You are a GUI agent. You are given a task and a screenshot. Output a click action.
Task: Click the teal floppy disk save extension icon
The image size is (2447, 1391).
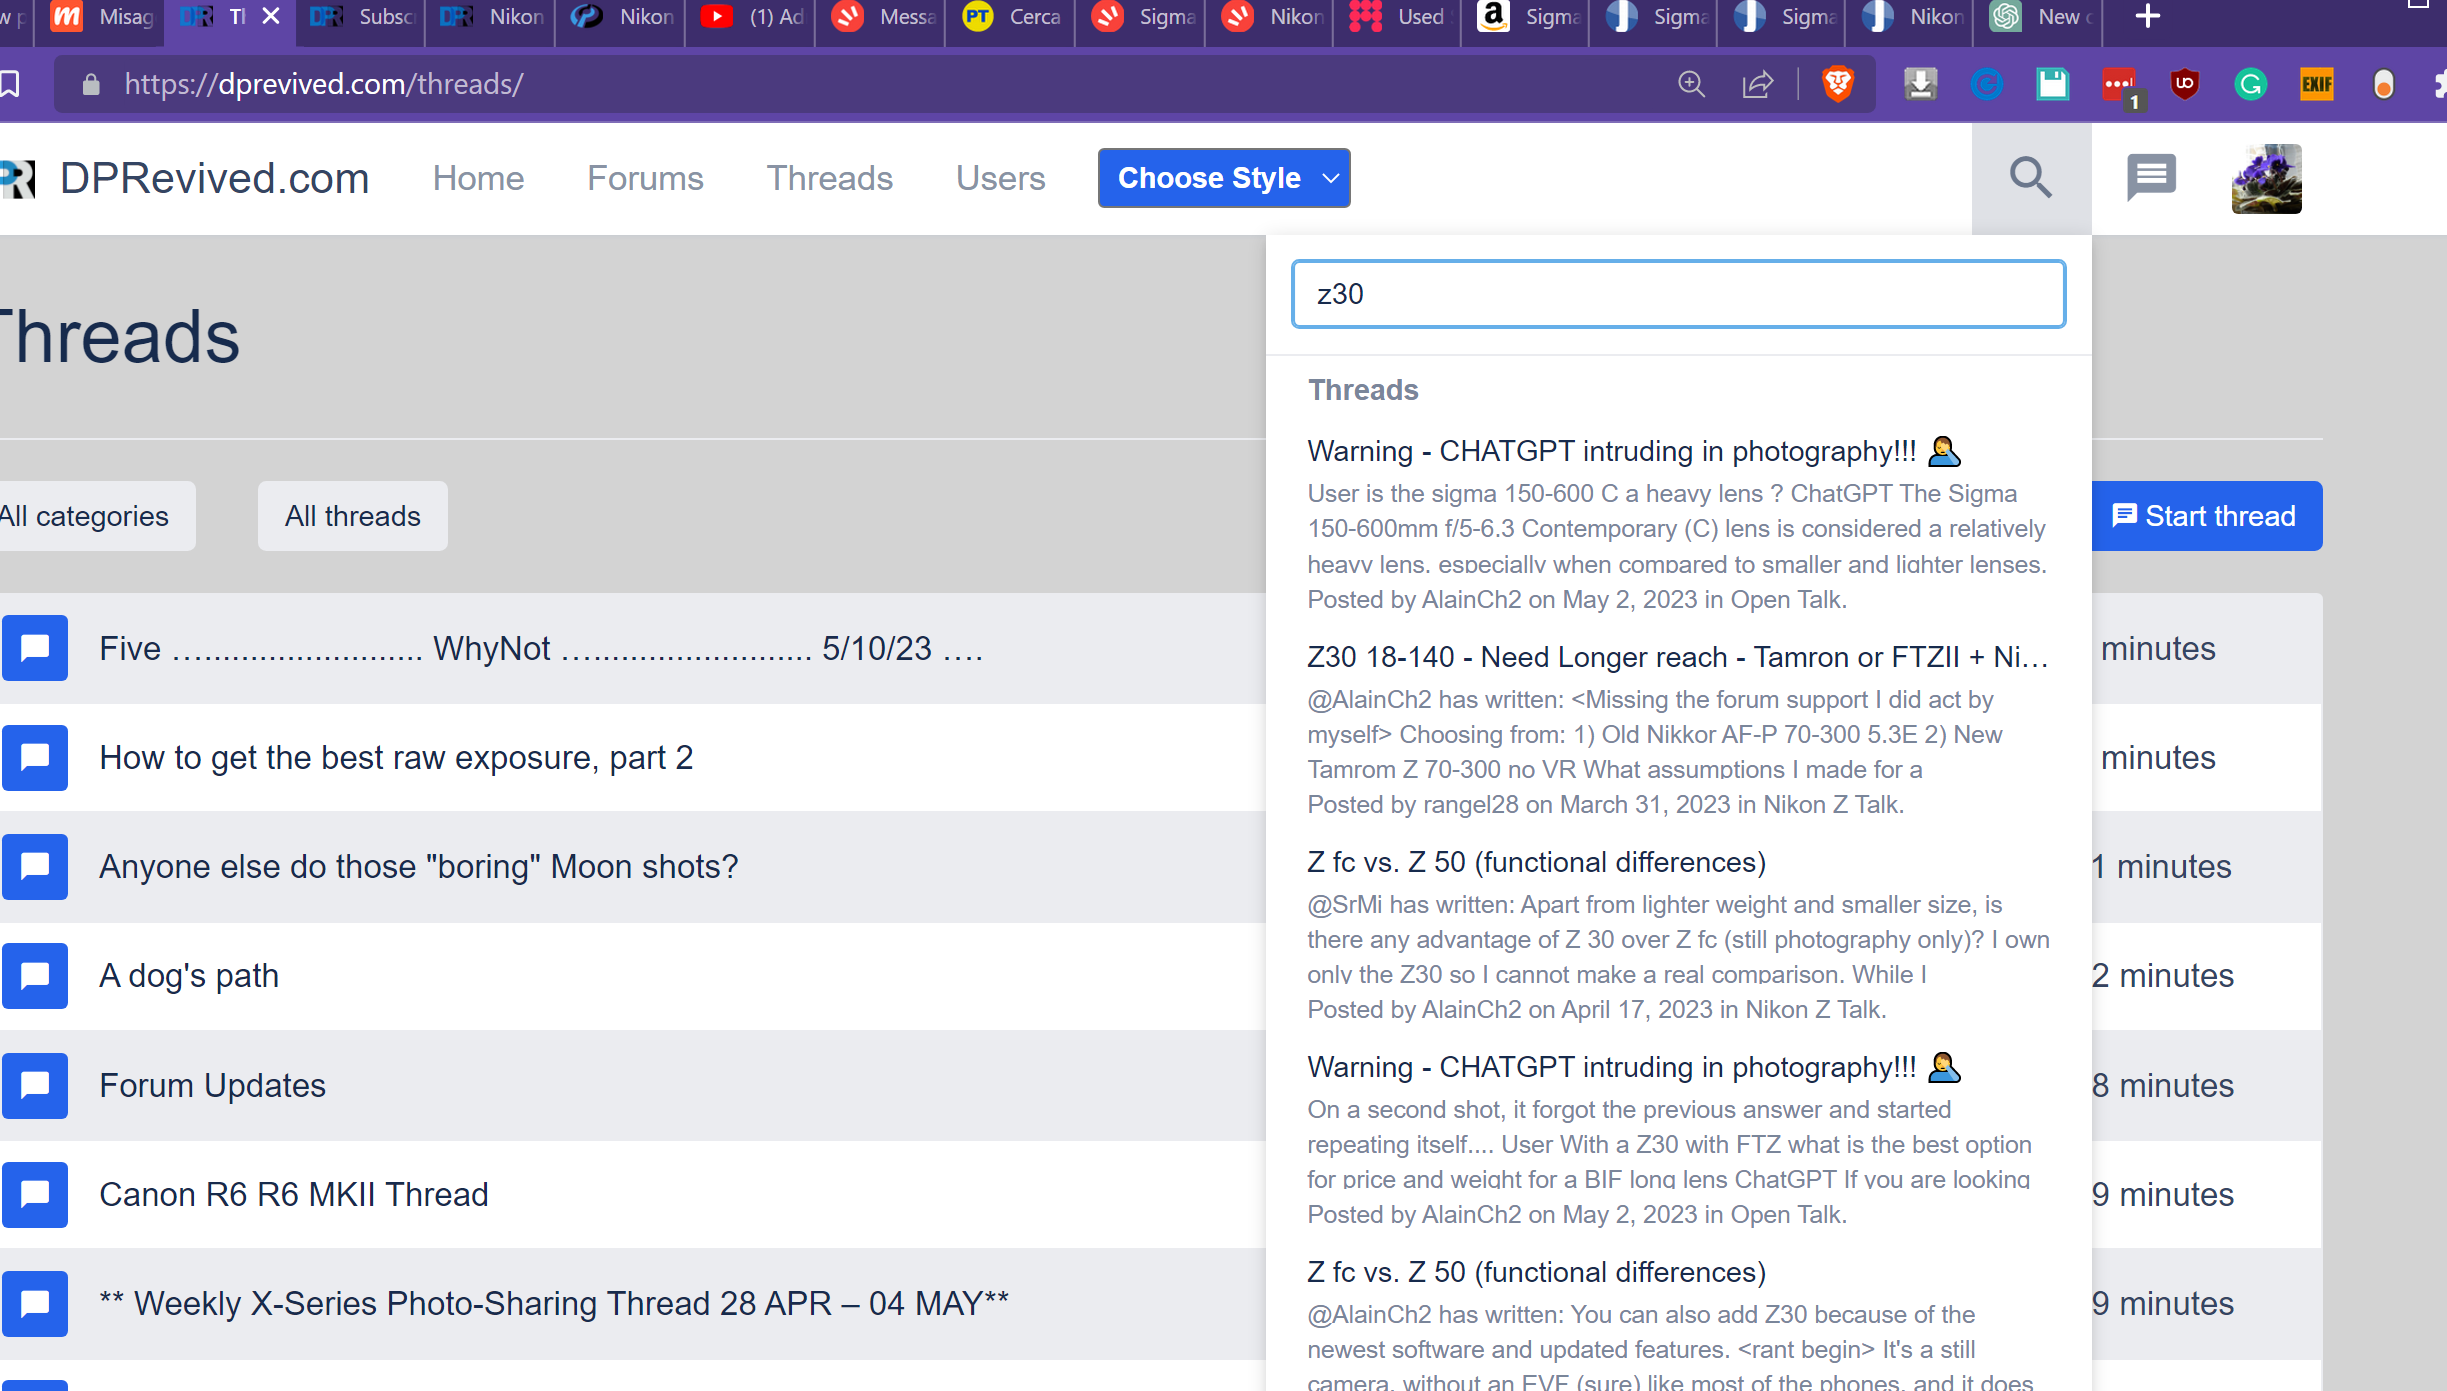pyautogui.click(x=2052, y=84)
